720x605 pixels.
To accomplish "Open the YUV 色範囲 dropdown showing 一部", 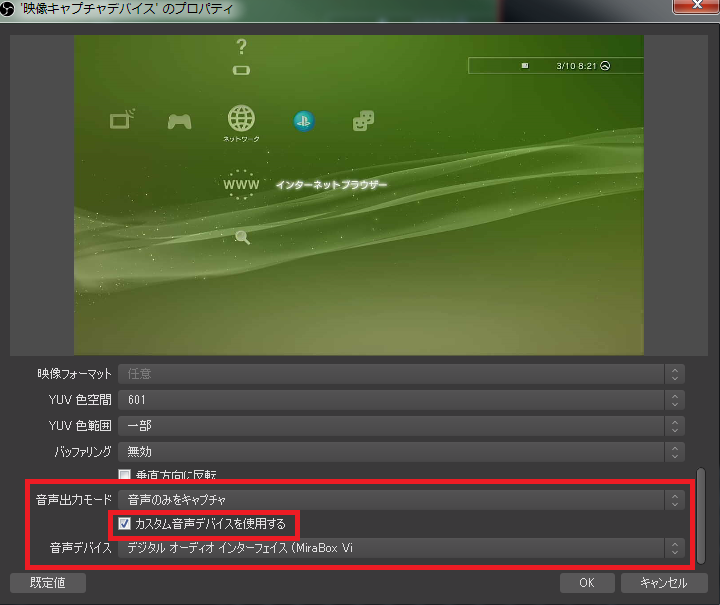I will (x=401, y=426).
